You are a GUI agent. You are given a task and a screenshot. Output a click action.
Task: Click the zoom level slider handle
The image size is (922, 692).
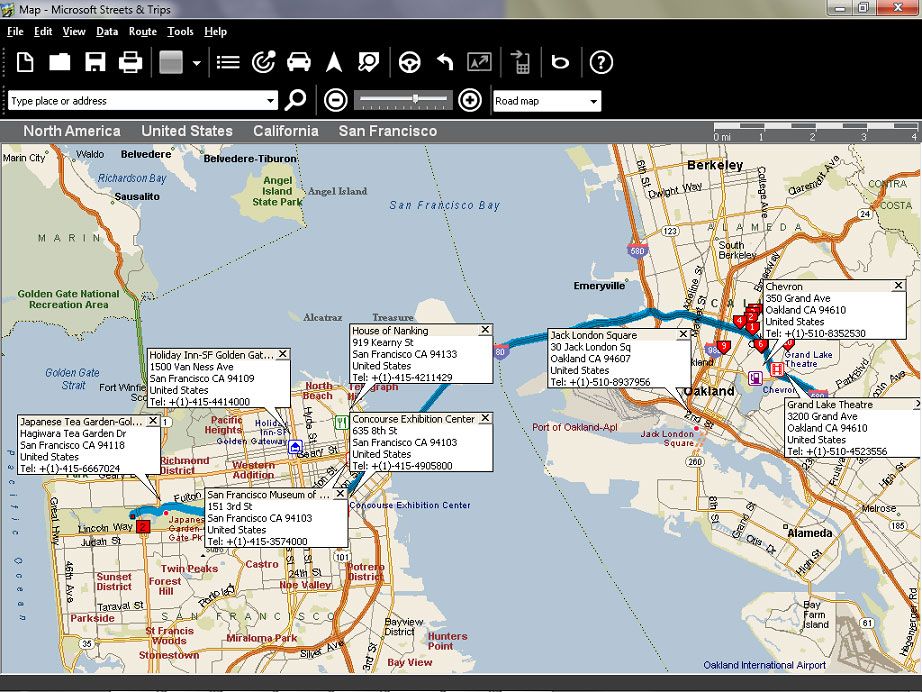[x=415, y=98]
